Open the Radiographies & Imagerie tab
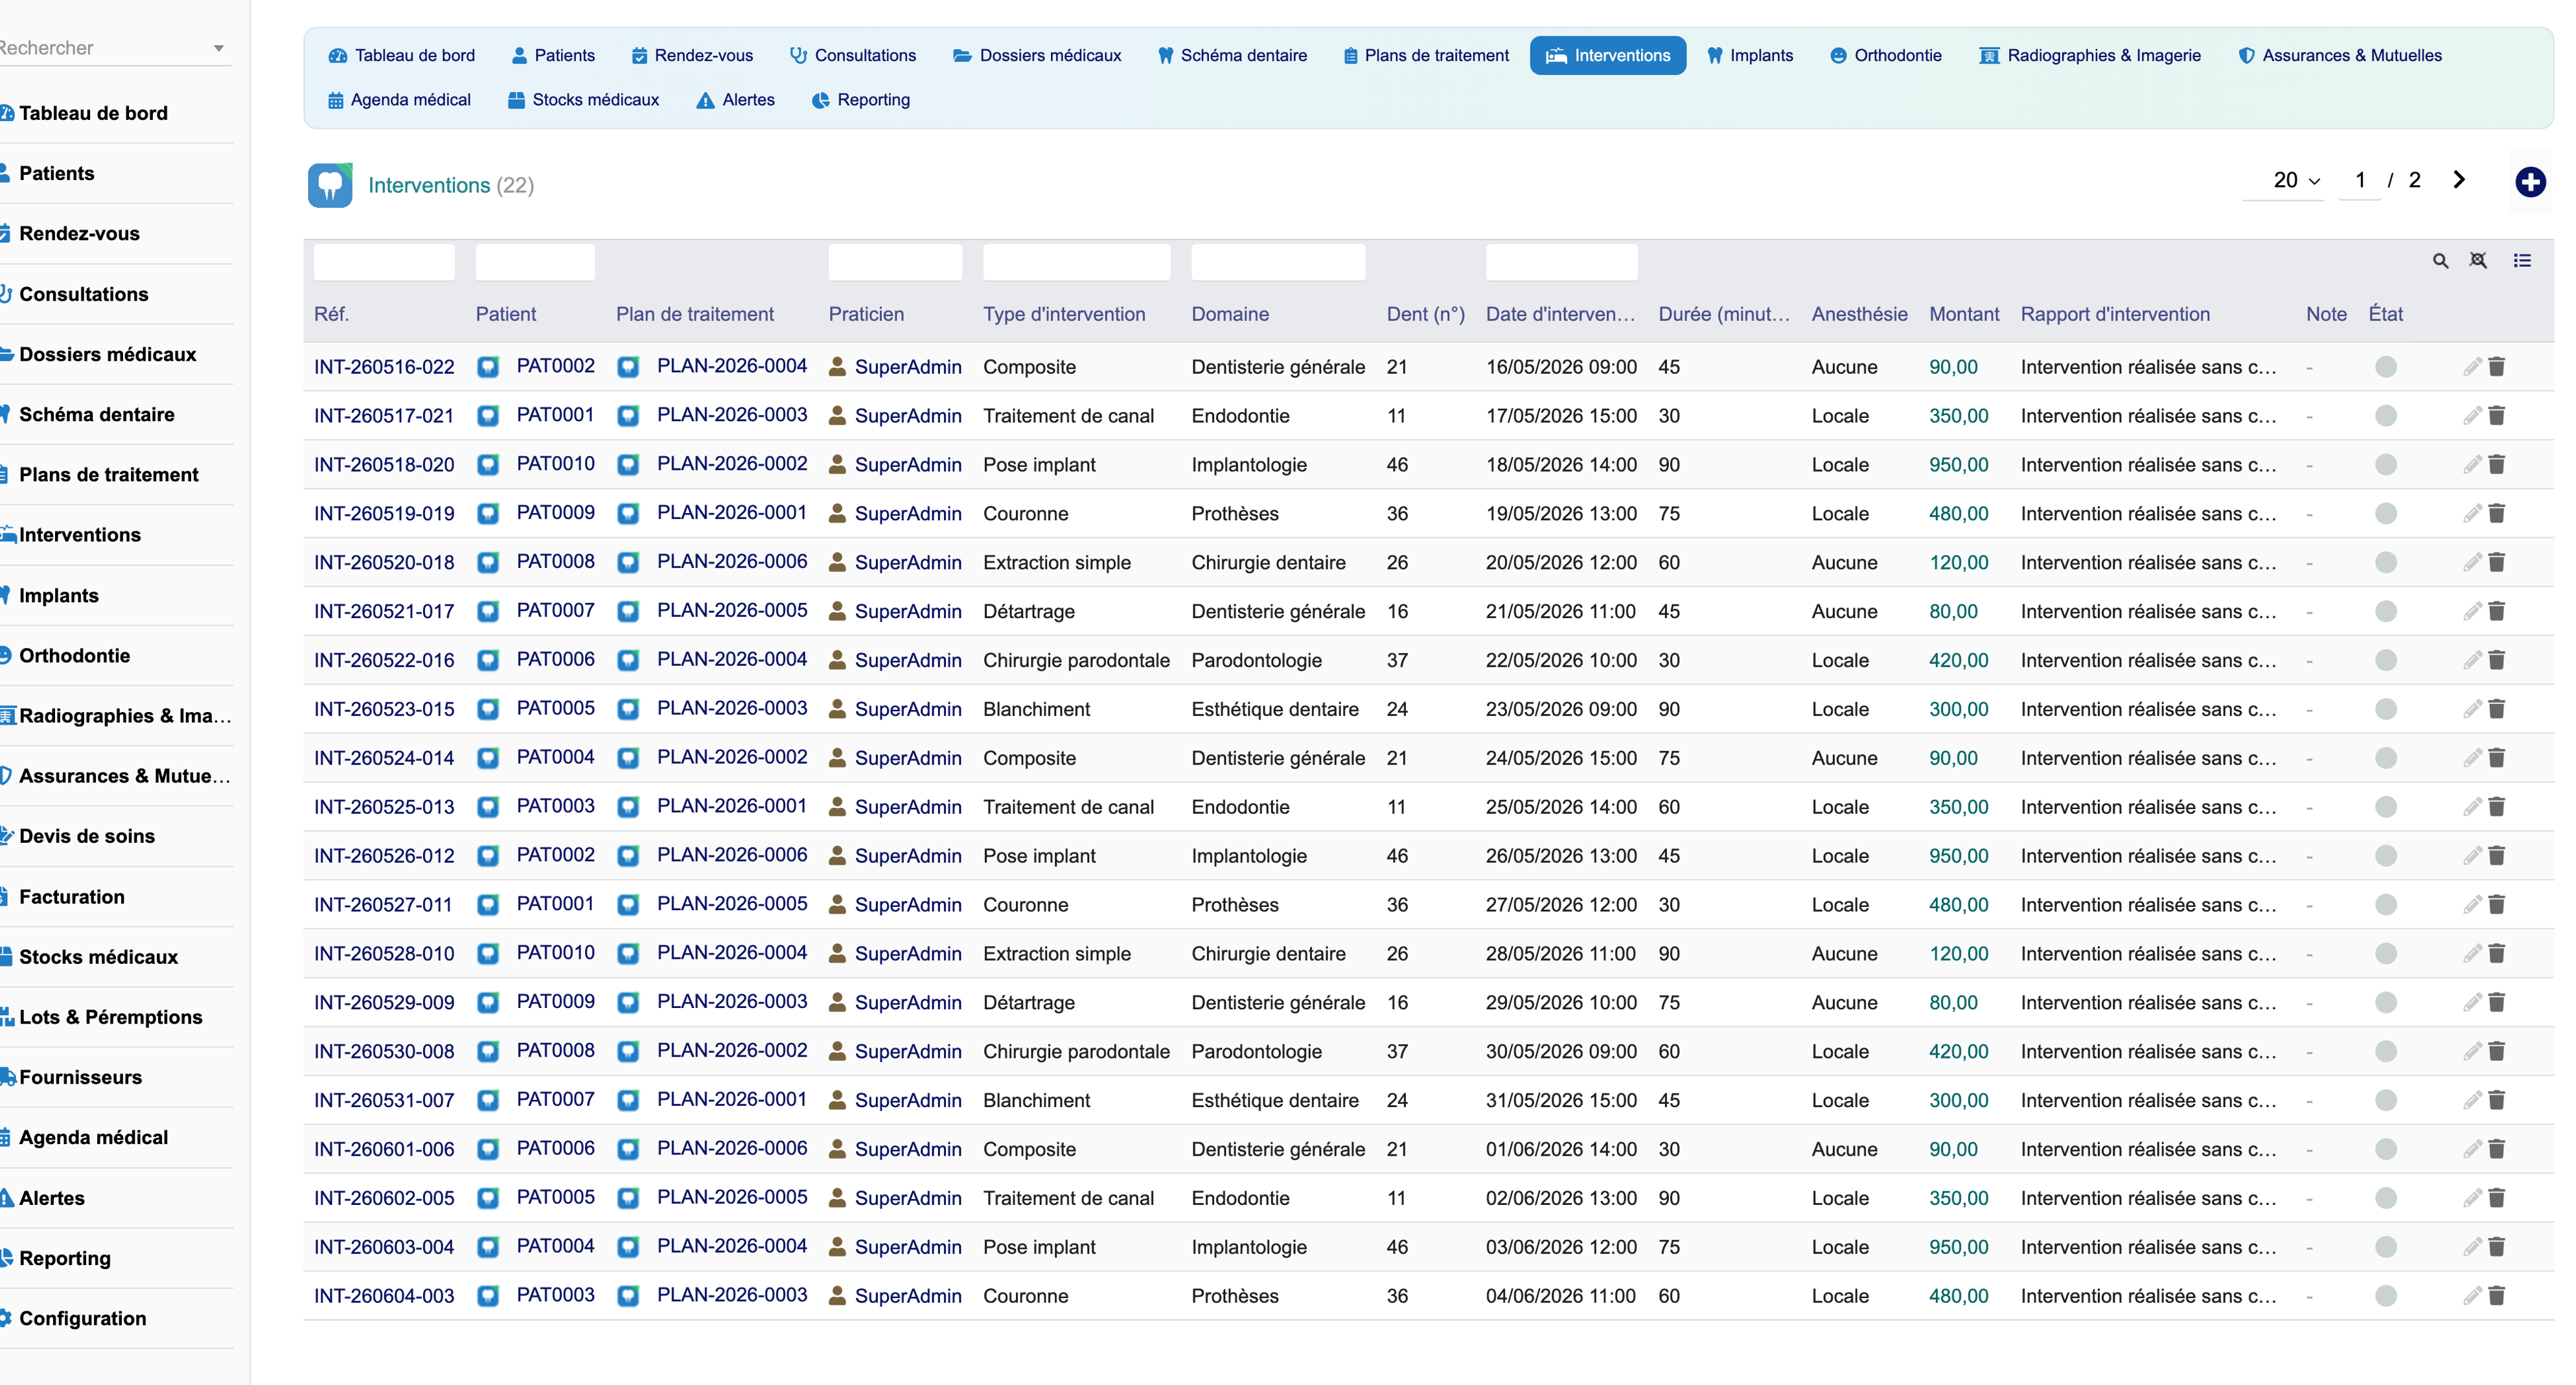Screen dimensions: 2576x1385 [x=2090, y=56]
